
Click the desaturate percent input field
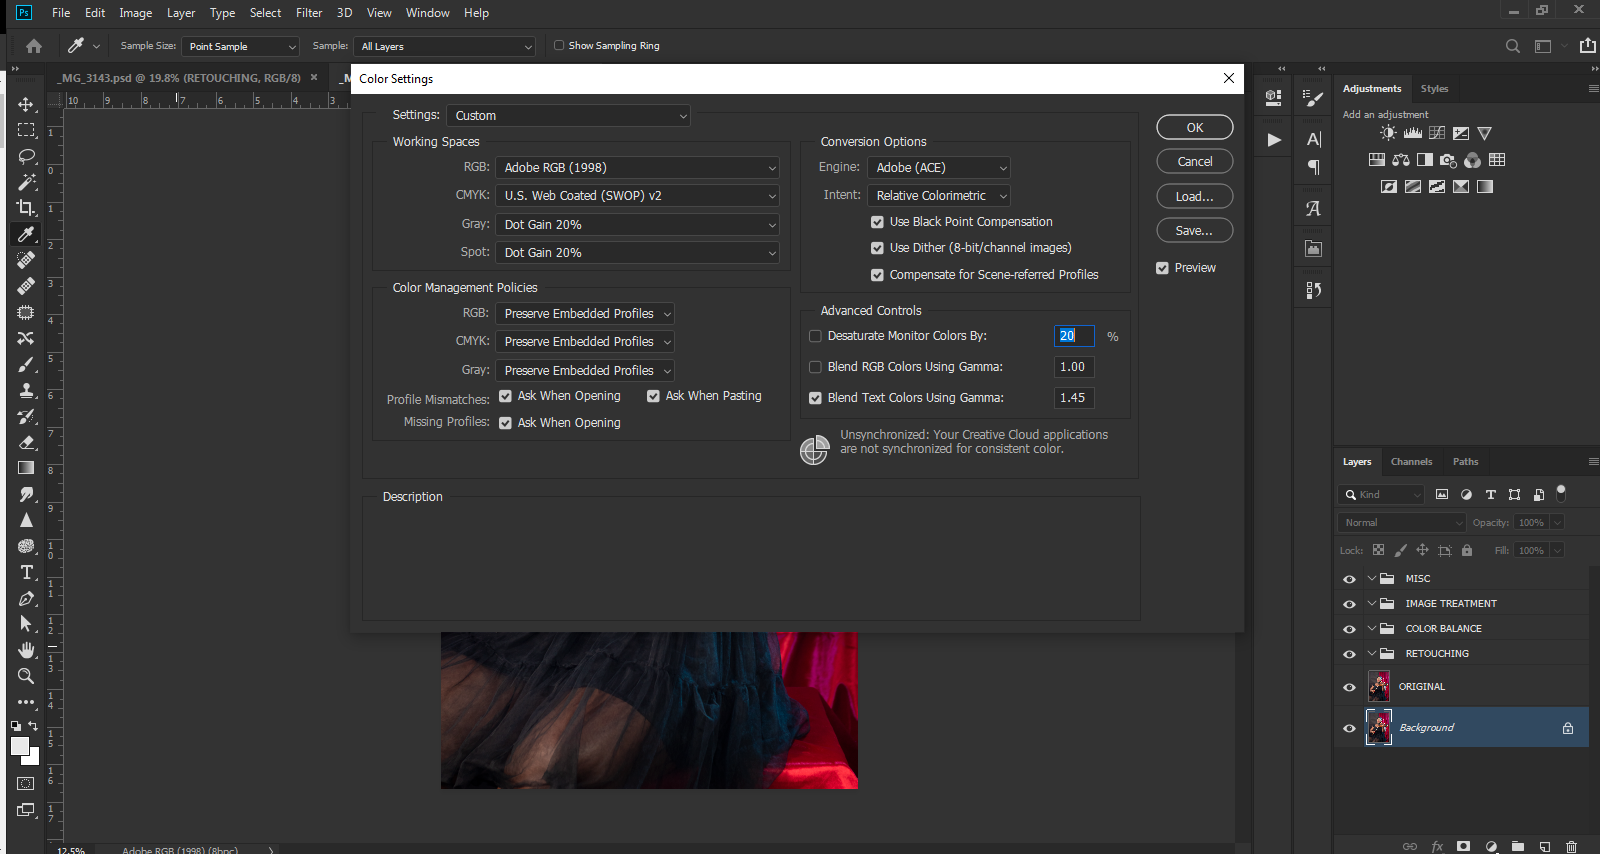[1074, 336]
